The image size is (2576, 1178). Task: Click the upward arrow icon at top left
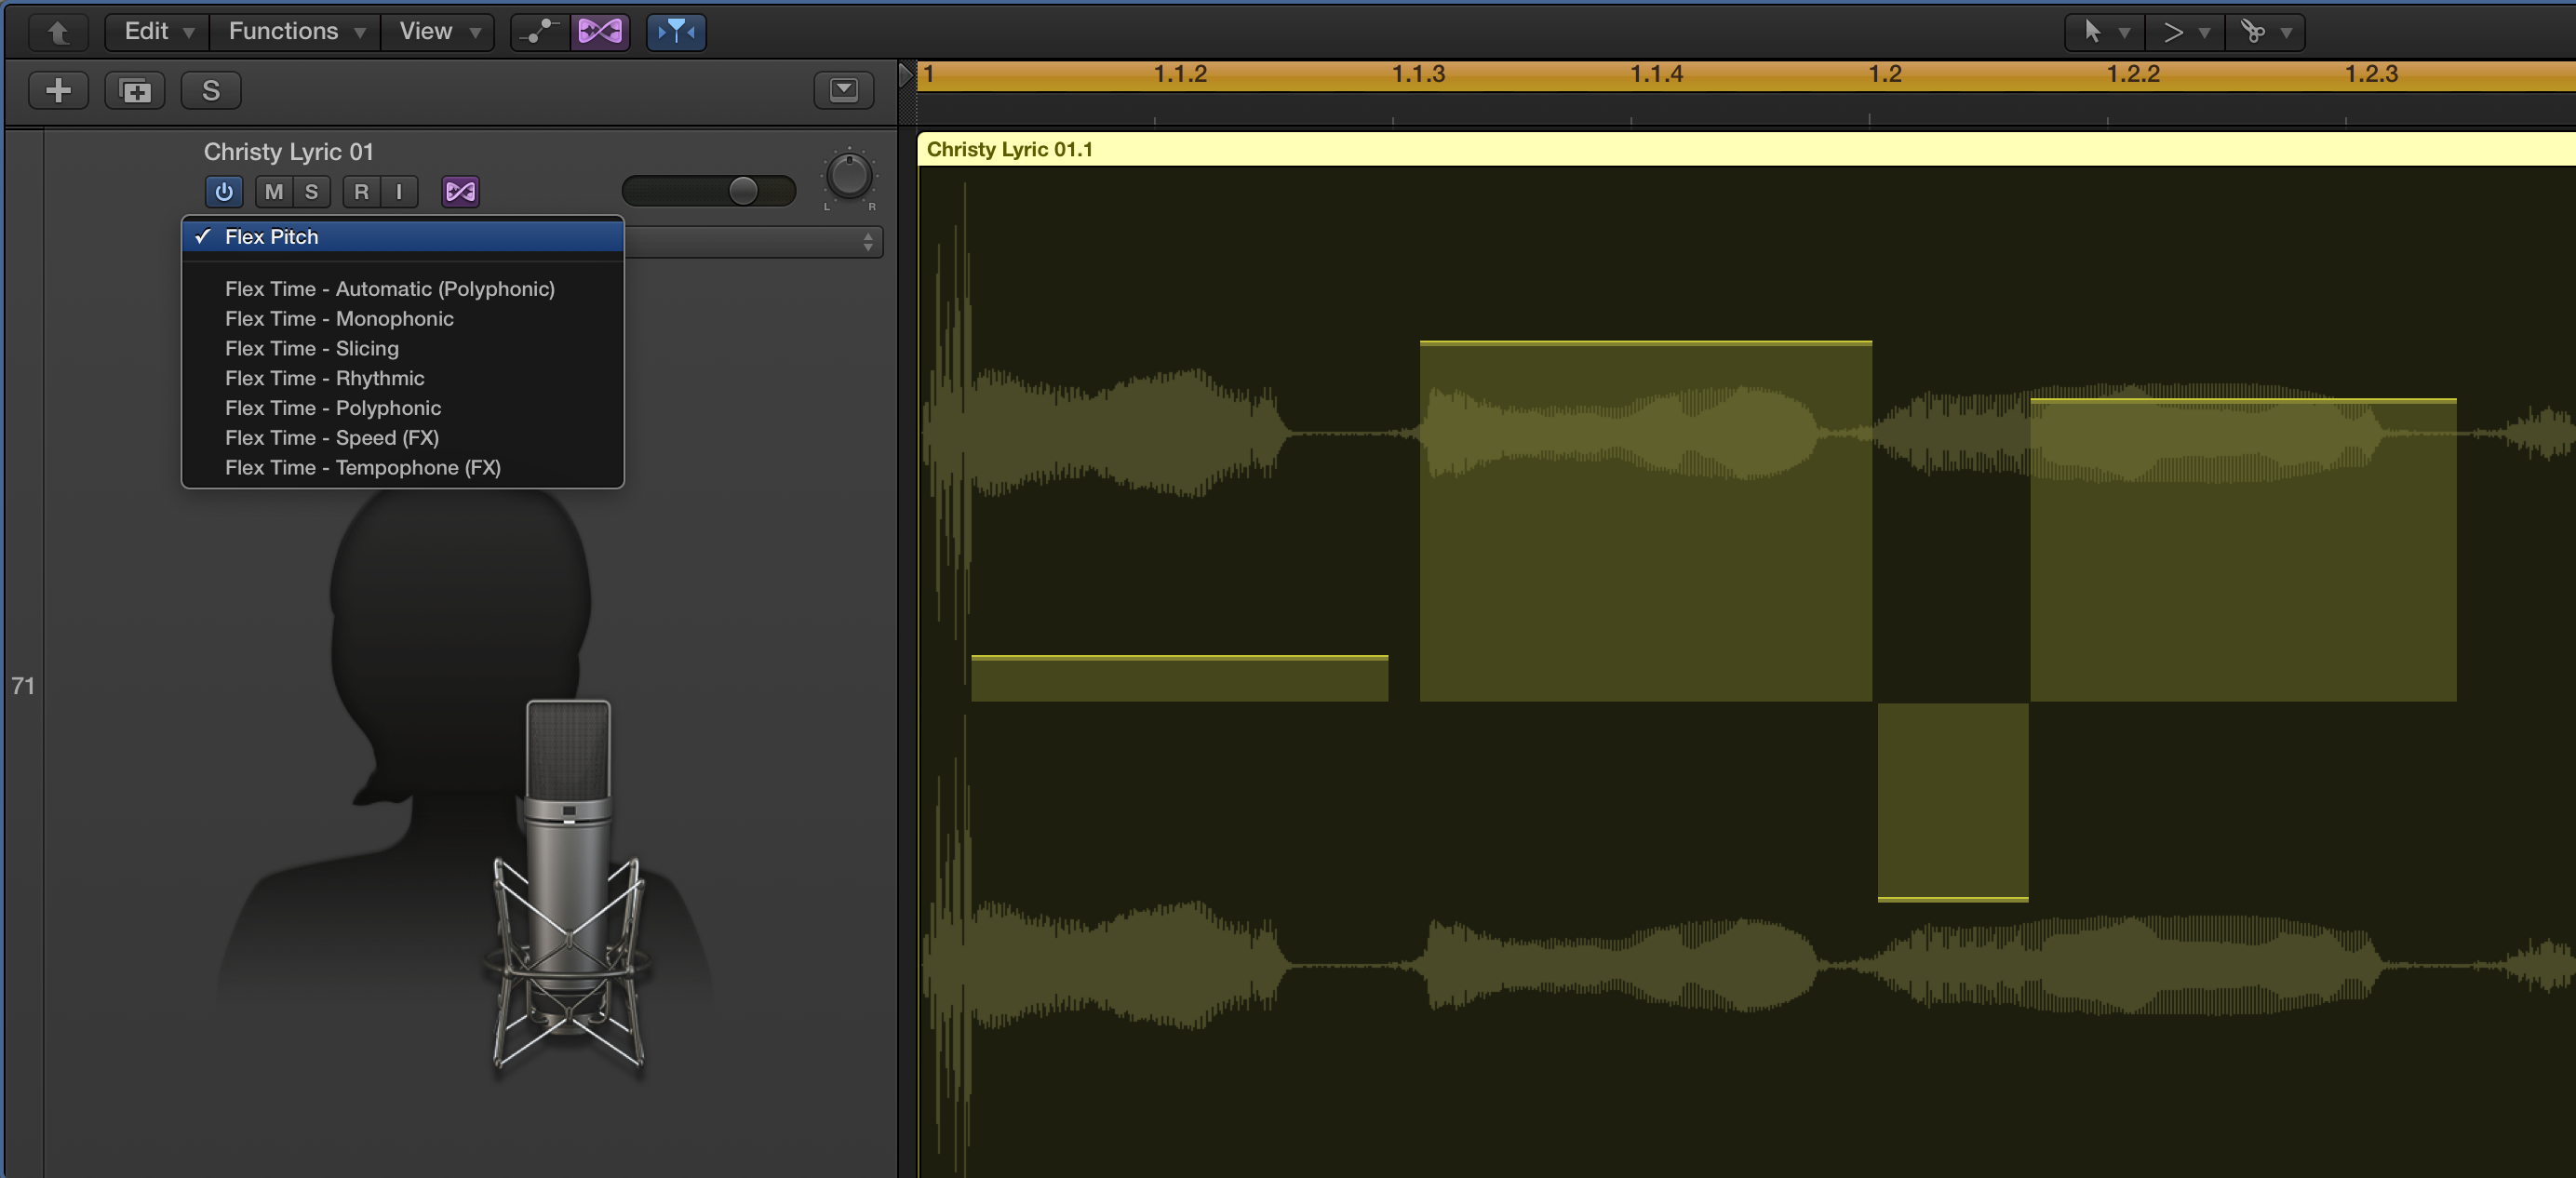pos(58,31)
